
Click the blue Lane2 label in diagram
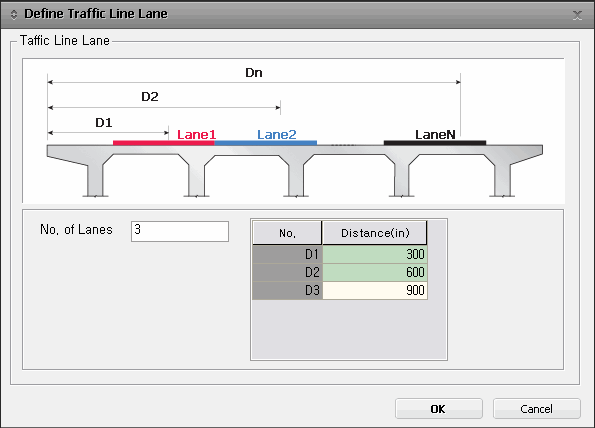[277, 135]
